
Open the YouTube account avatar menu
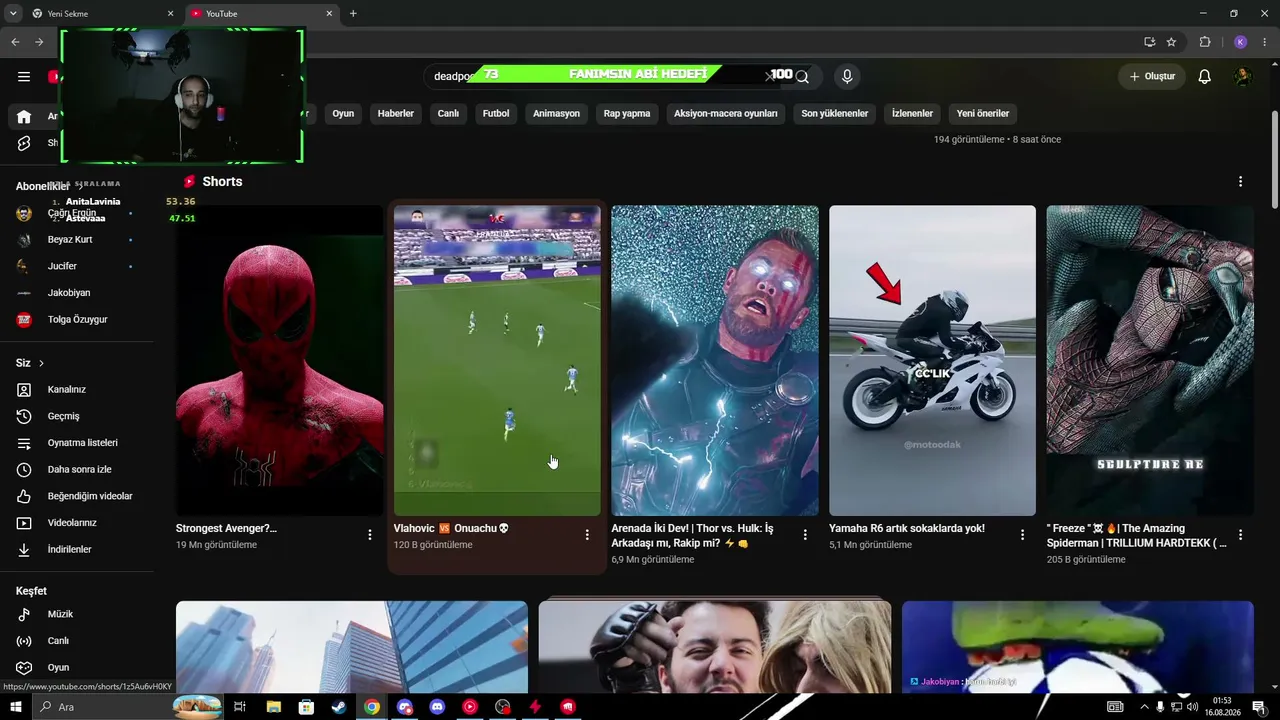click(x=1243, y=77)
